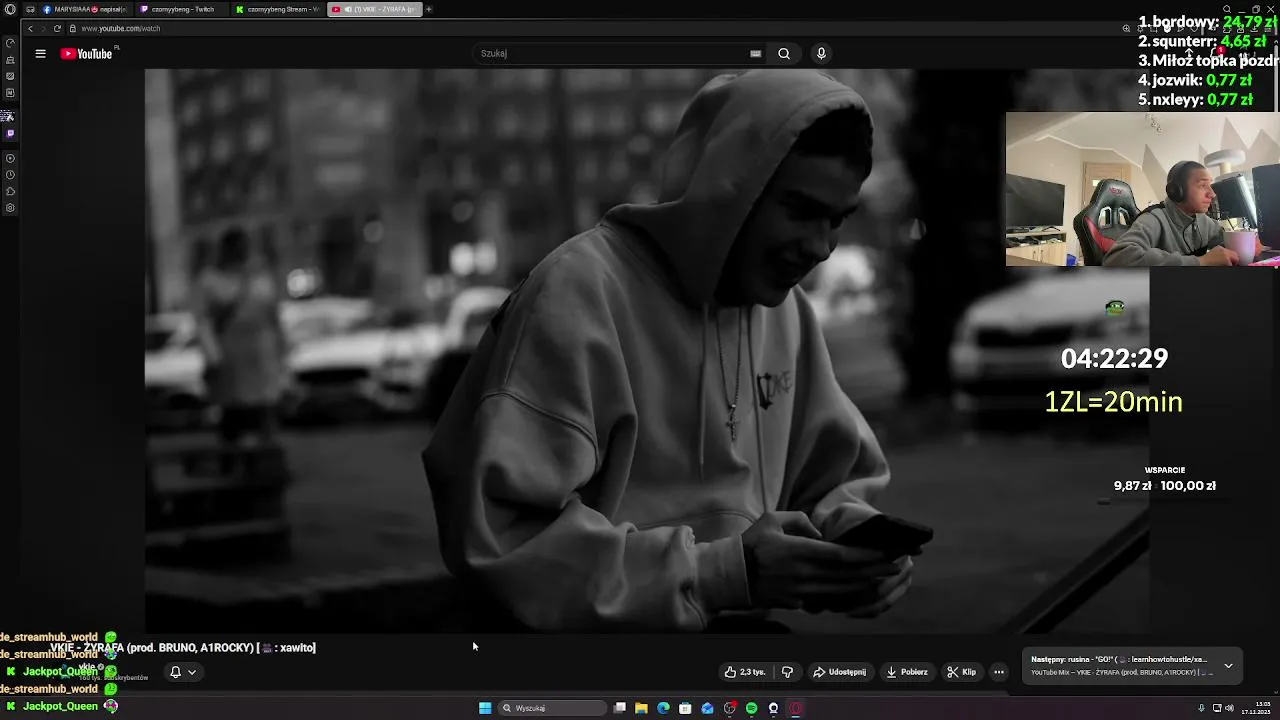Screen dimensions: 1280x720
Task: Click the taskbar Wyszukaj search box
Action: 553,708
